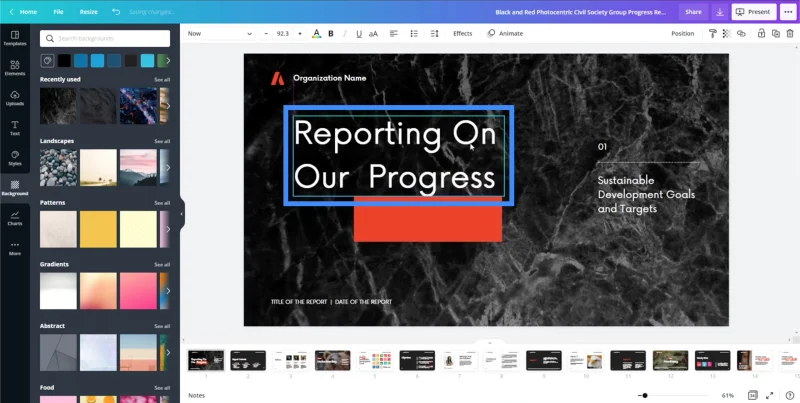The height and width of the screenshot is (403, 800).
Task: Open the font family dropdown showing Now
Action: point(219,34)
